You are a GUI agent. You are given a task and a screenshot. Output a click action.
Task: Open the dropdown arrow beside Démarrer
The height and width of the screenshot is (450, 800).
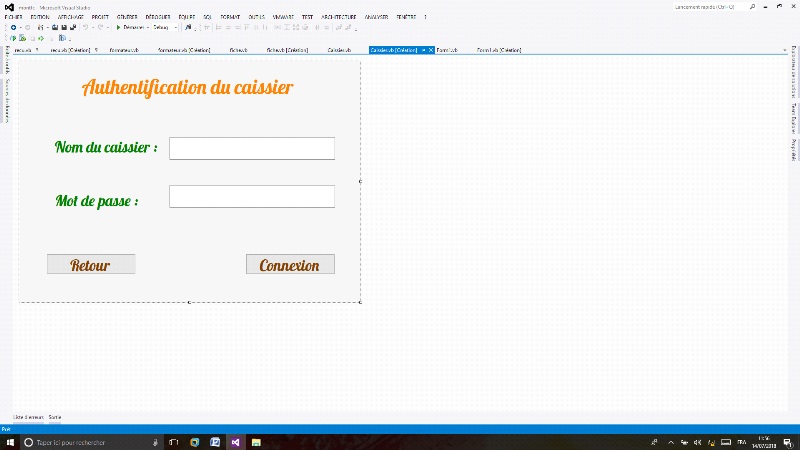point(147,27)
